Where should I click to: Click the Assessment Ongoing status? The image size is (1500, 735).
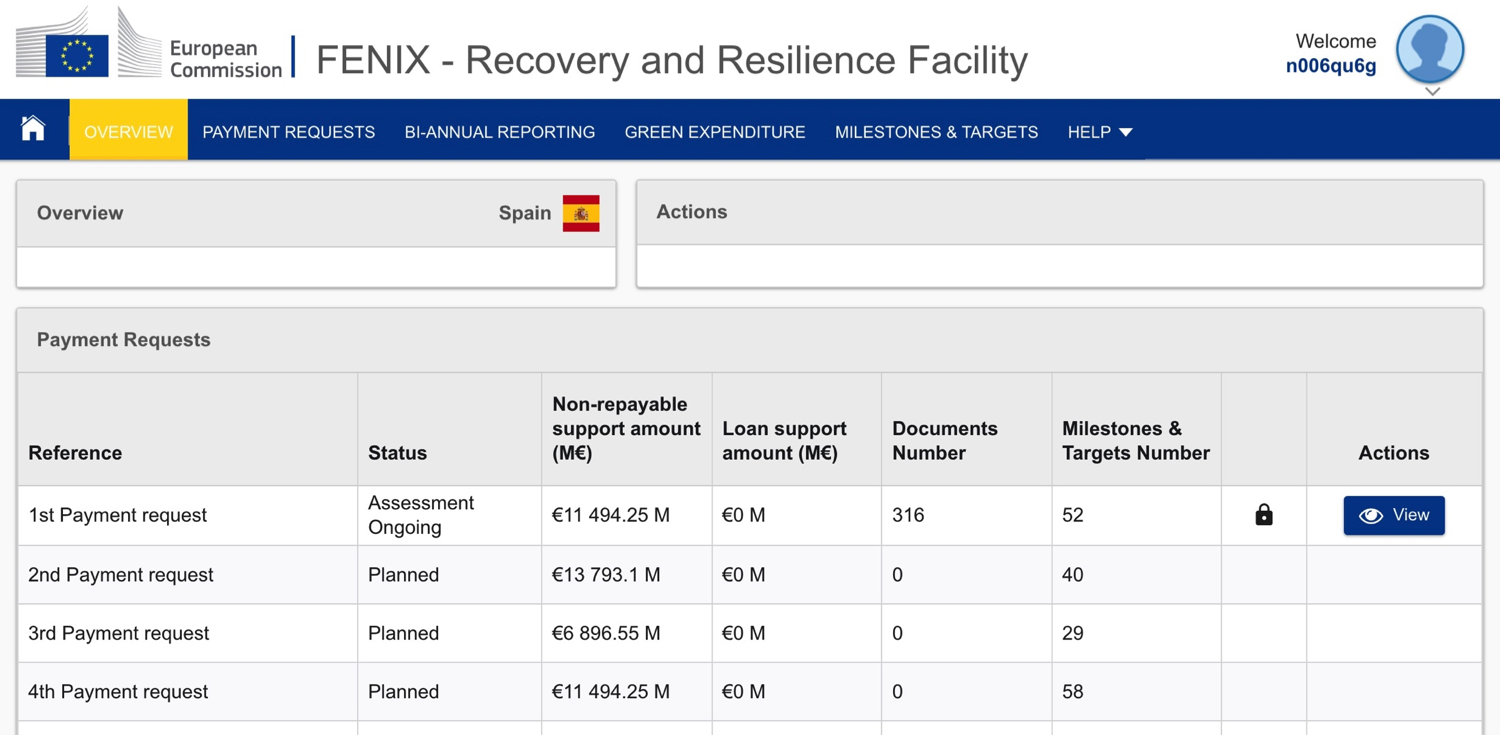point(421,515)
